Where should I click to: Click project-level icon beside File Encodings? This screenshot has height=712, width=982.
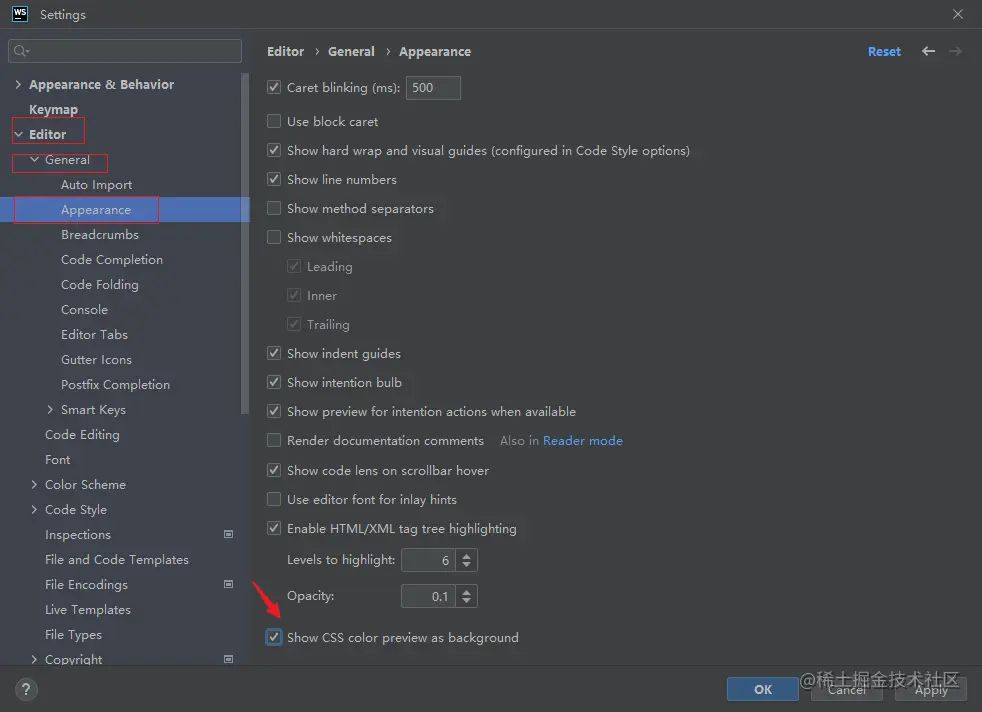(229, 584)
